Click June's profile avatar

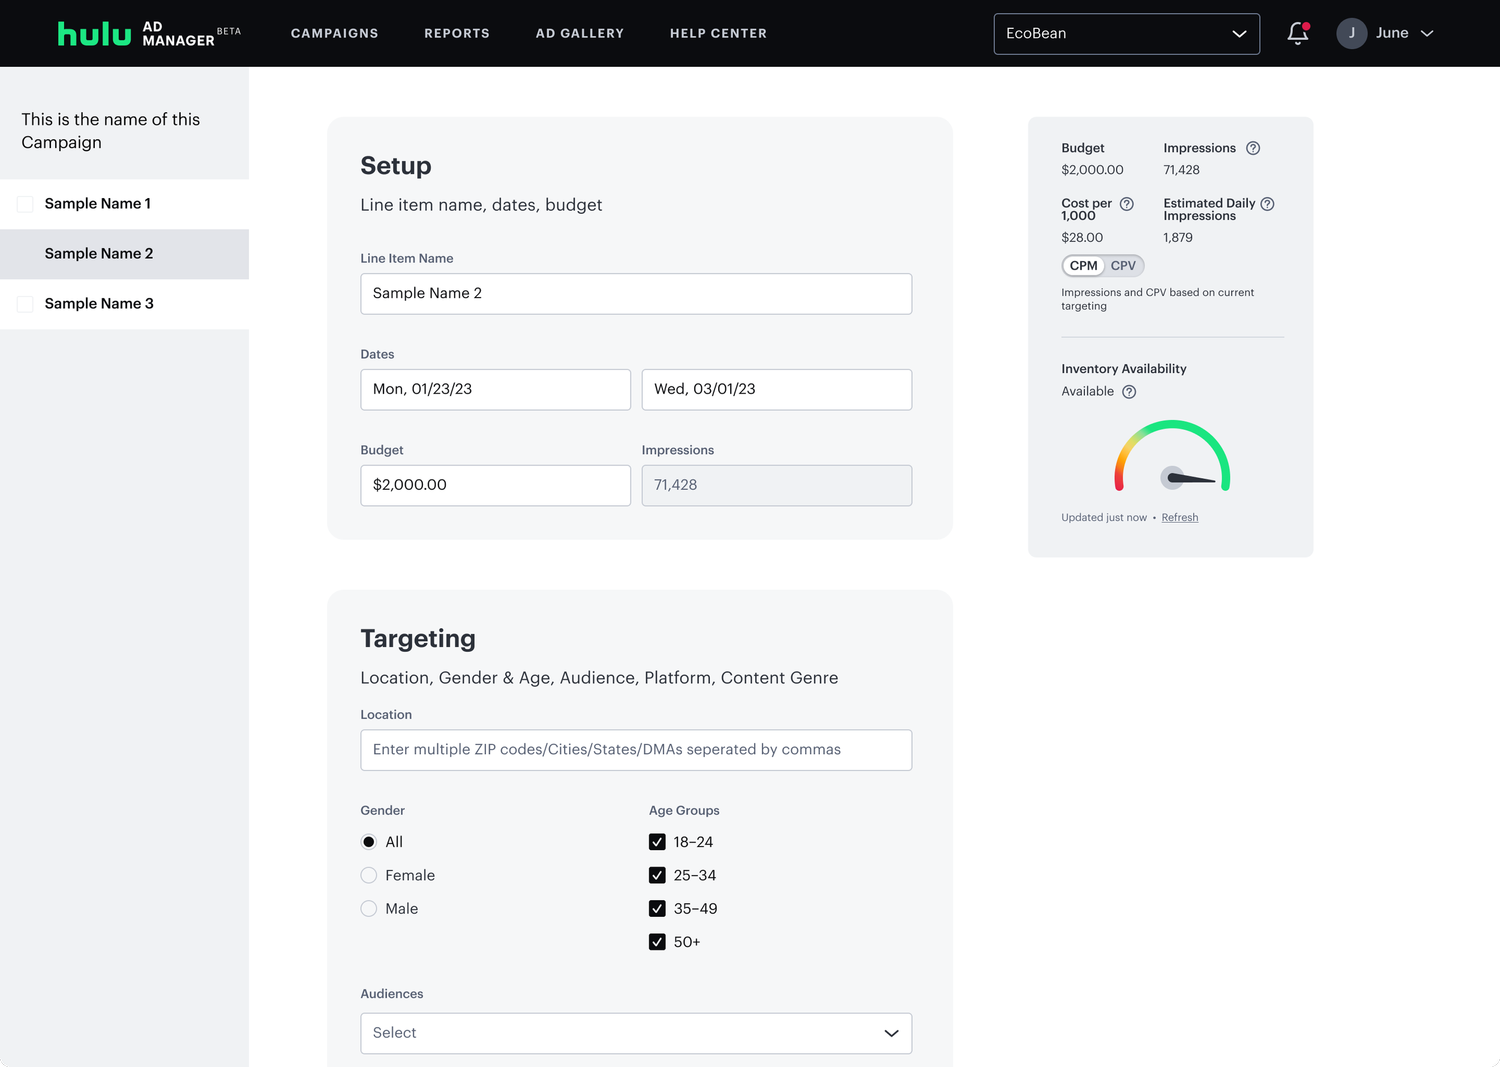(1352, 33)
